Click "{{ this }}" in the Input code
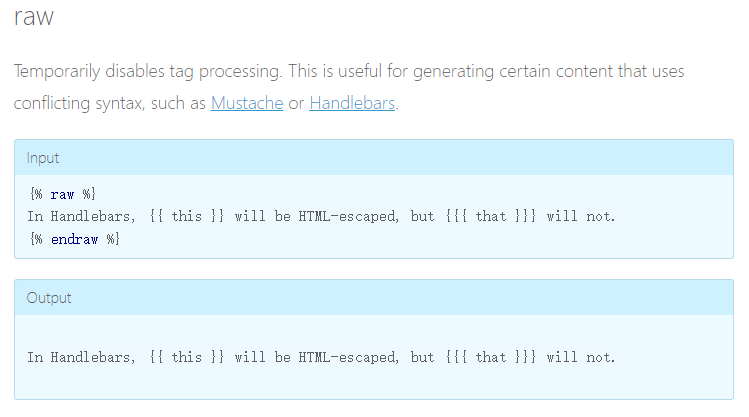This screenshot has height=417, width=749. (186, 216)
